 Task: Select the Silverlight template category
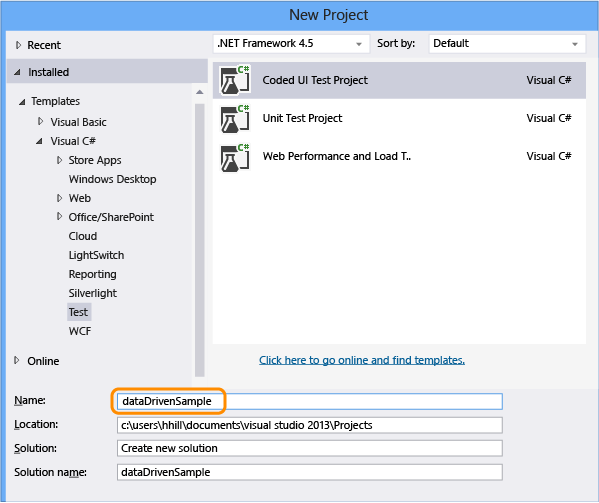[x=93, y=293]
